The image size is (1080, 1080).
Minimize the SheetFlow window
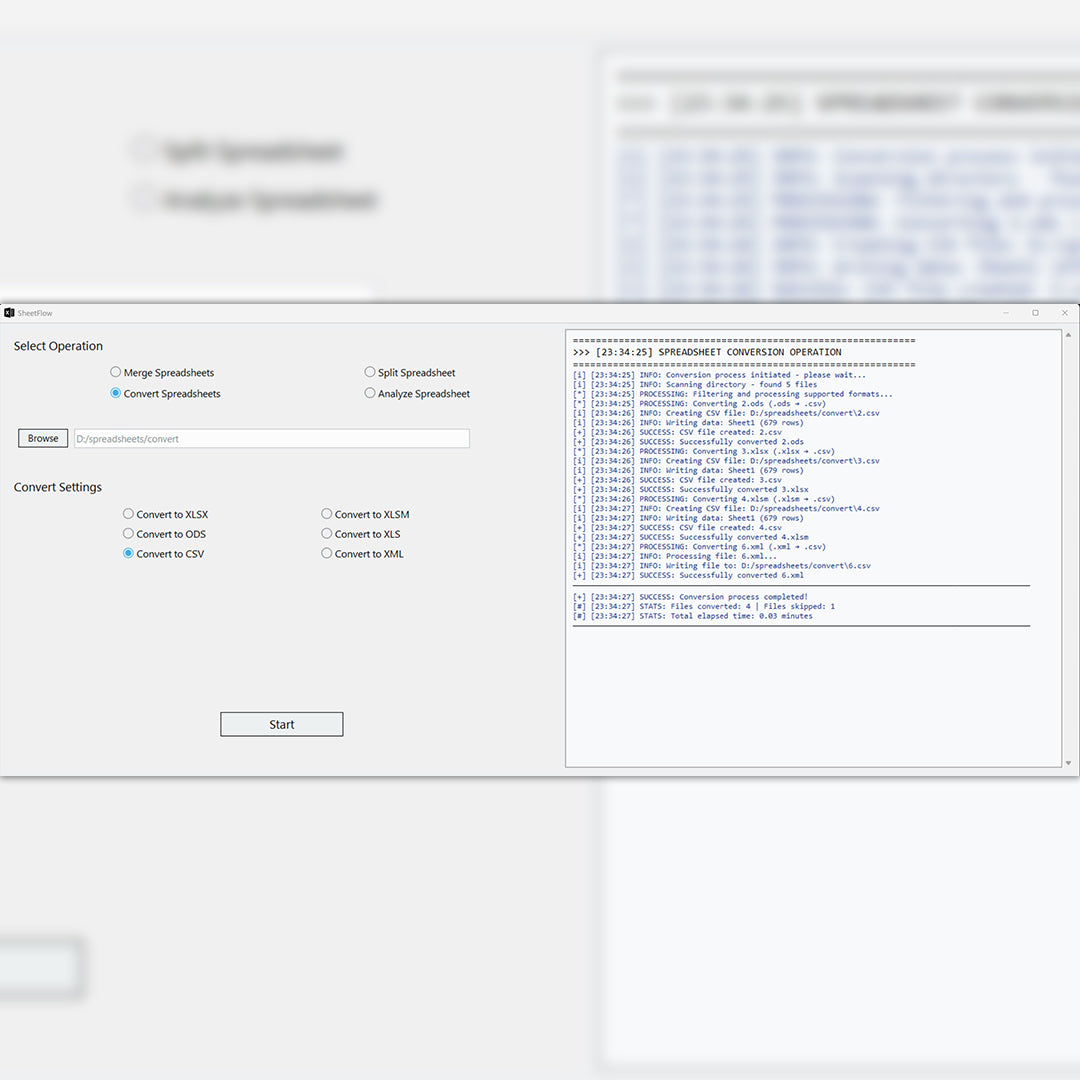click(1006, 313)
